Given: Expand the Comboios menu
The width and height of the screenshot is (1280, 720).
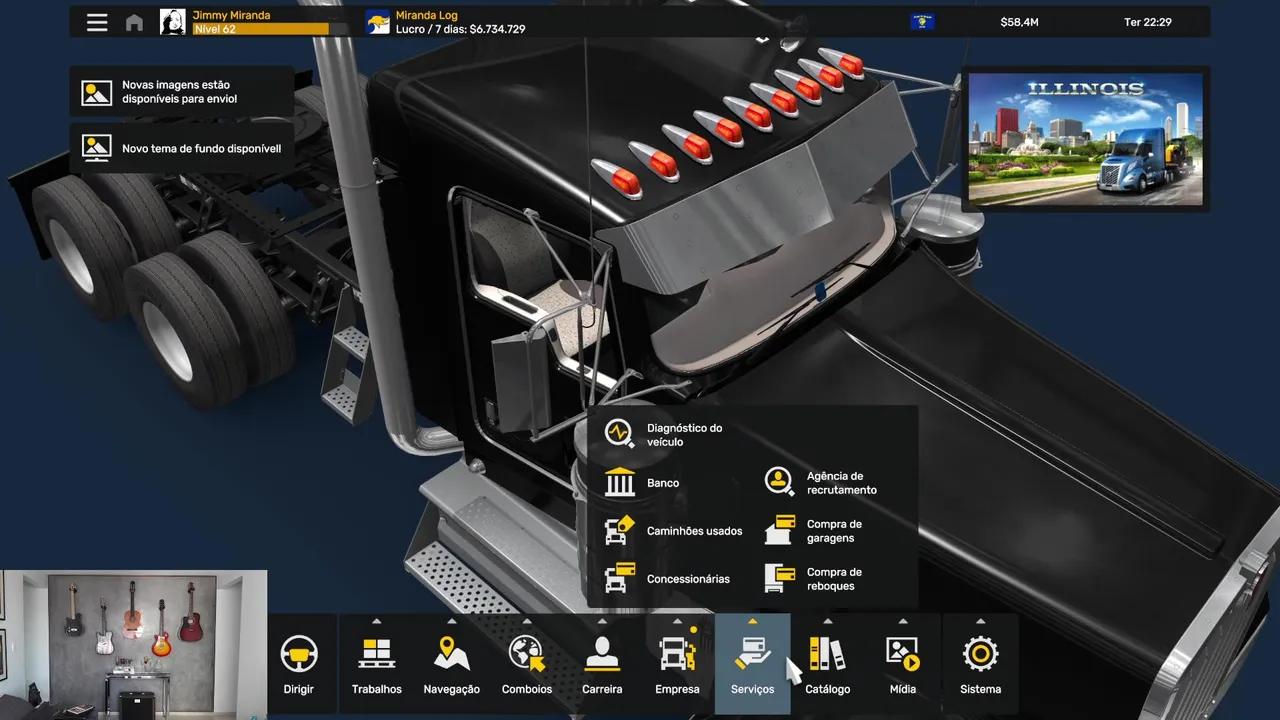Looking at the screenshot, I should tap(527, 664).
